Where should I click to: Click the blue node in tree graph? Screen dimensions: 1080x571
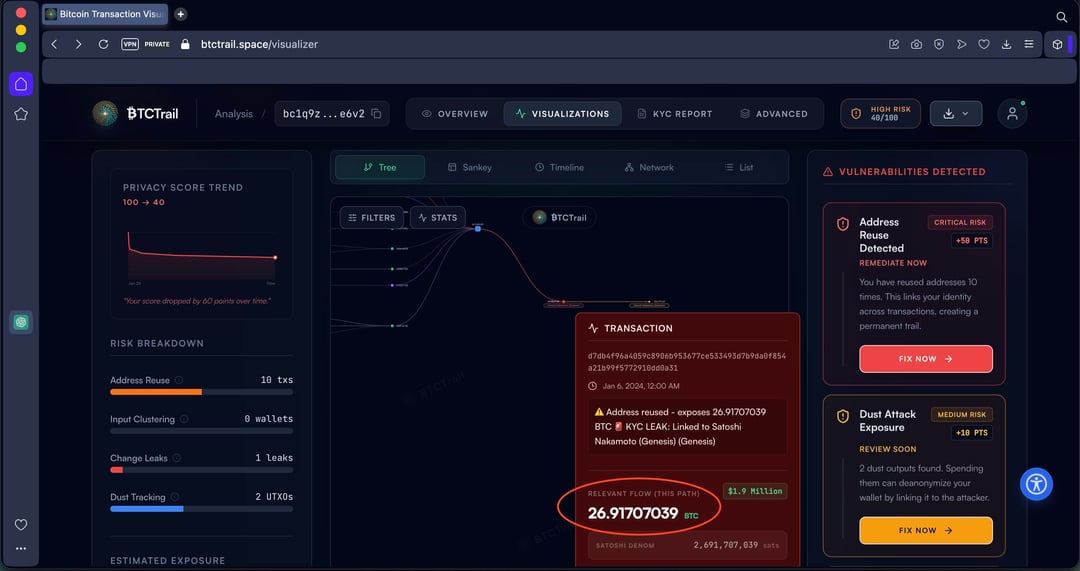tap(478, 229)
